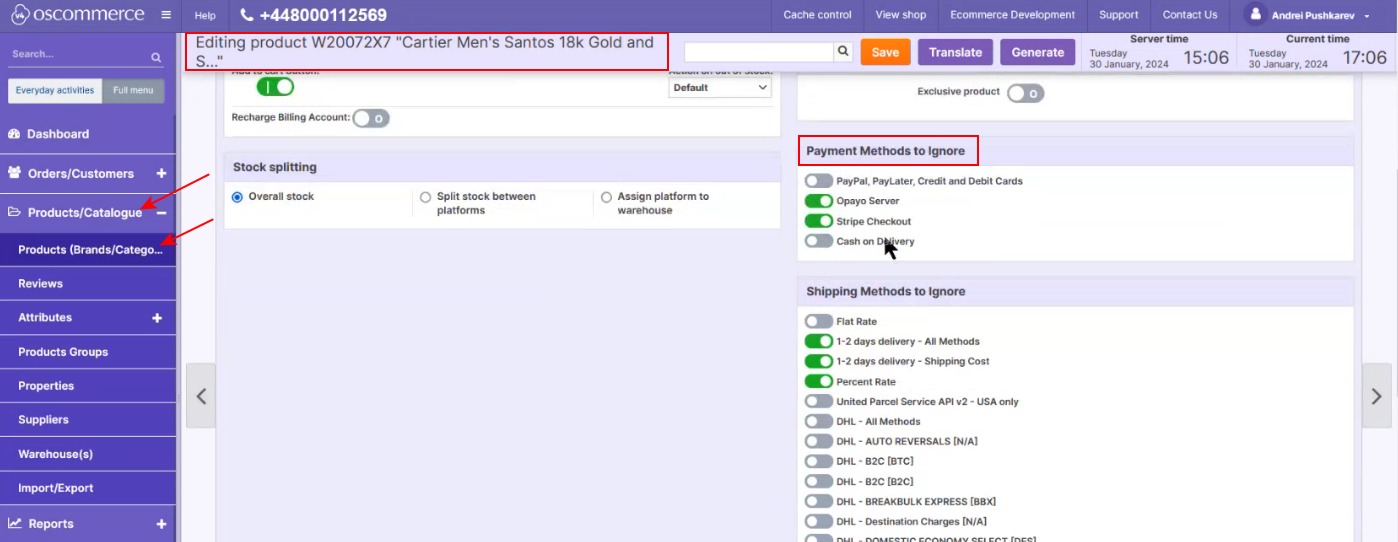The width and height of the screenshot is (1398, 542).
Task: Toggle DHL - B2C [B2C] switch
Action: coord(819,481)
